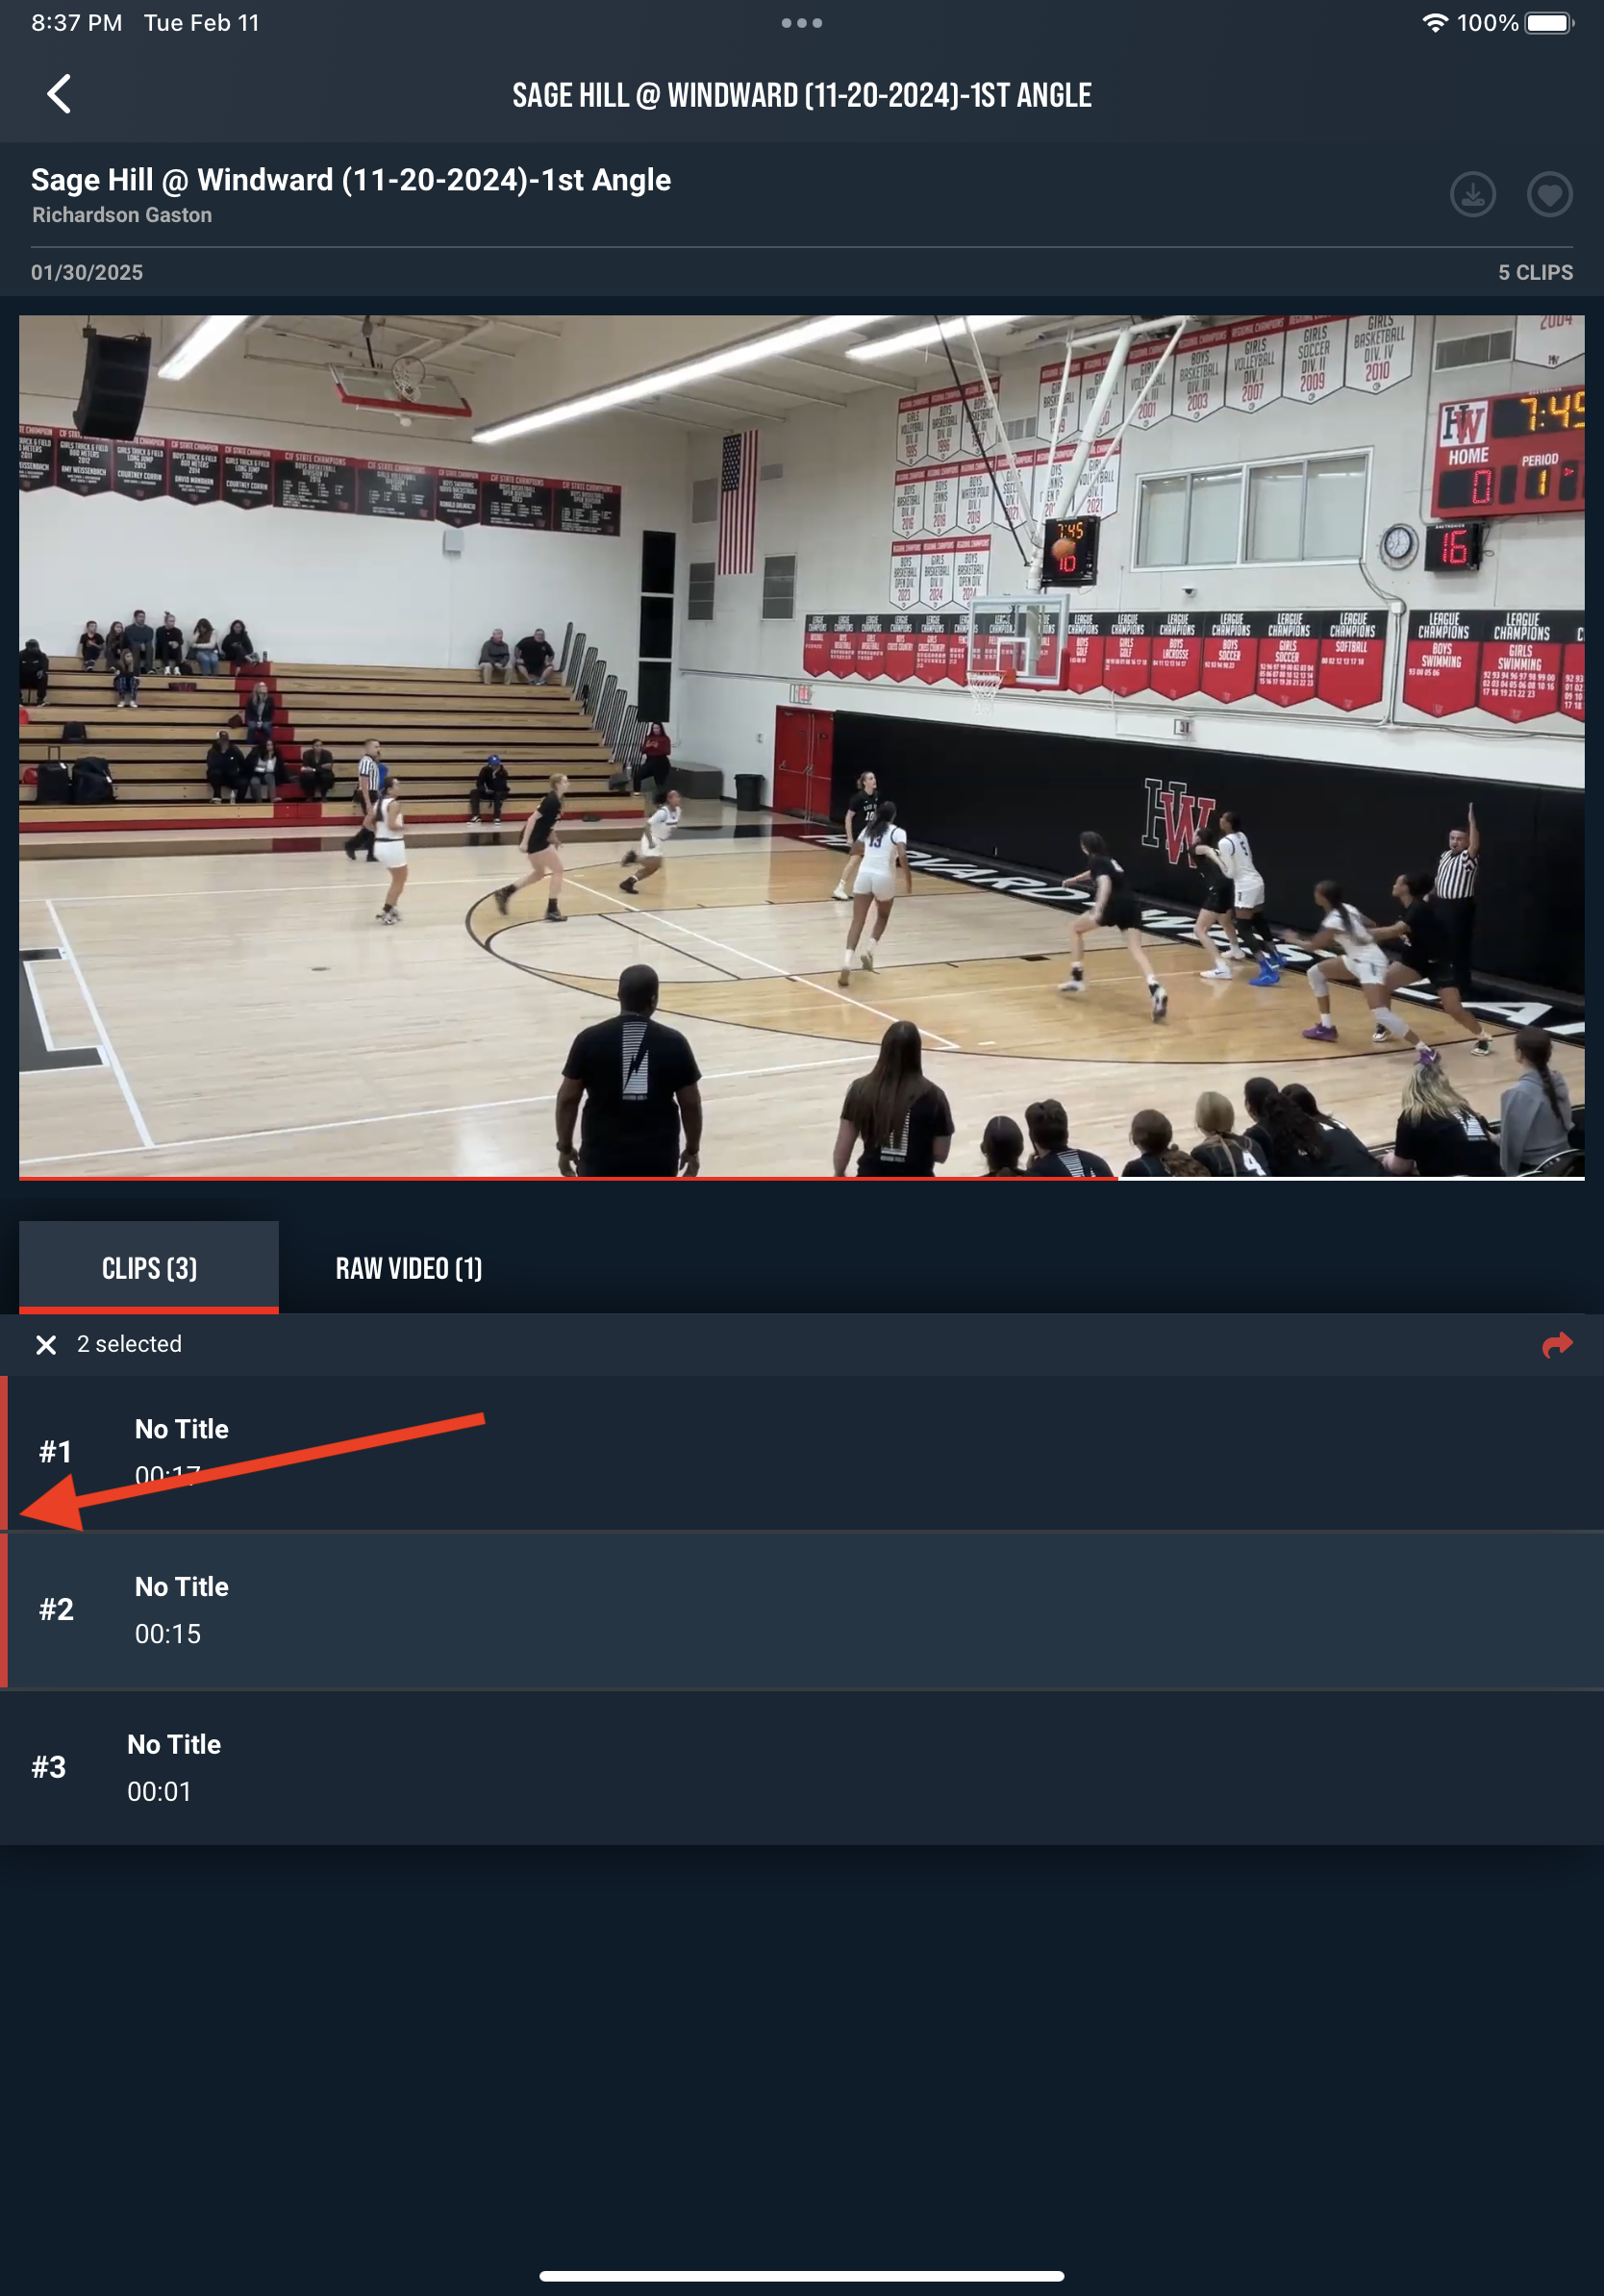This screenshot has width=1604, height=2296.
Task: Share selected clips with the red arrow icon
Action: (x=1557, y=1344)
